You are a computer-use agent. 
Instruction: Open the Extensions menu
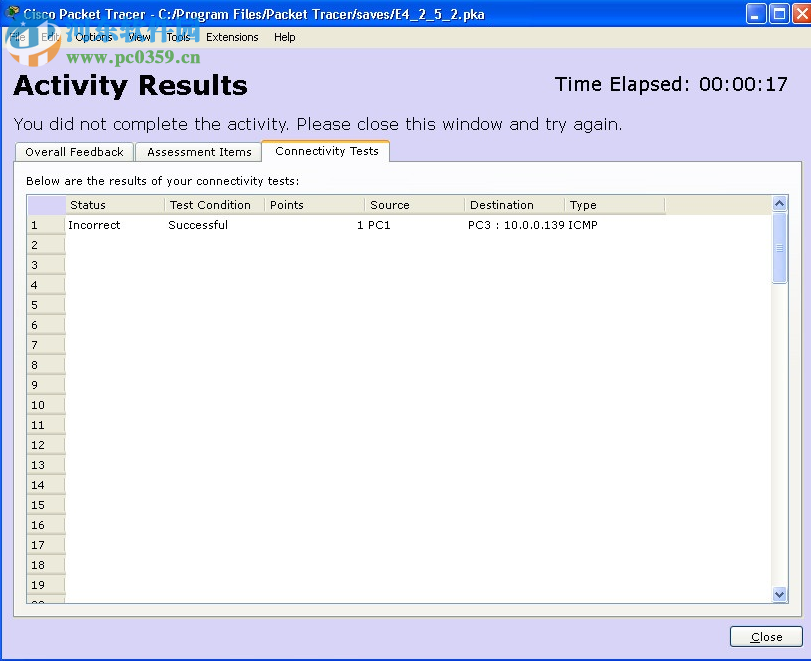click(232, 37)
